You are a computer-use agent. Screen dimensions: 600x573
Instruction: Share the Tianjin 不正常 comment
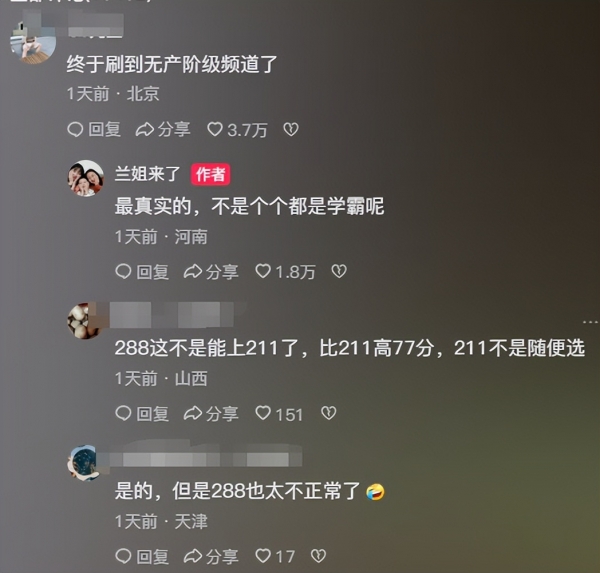click(x=211, y=556)
